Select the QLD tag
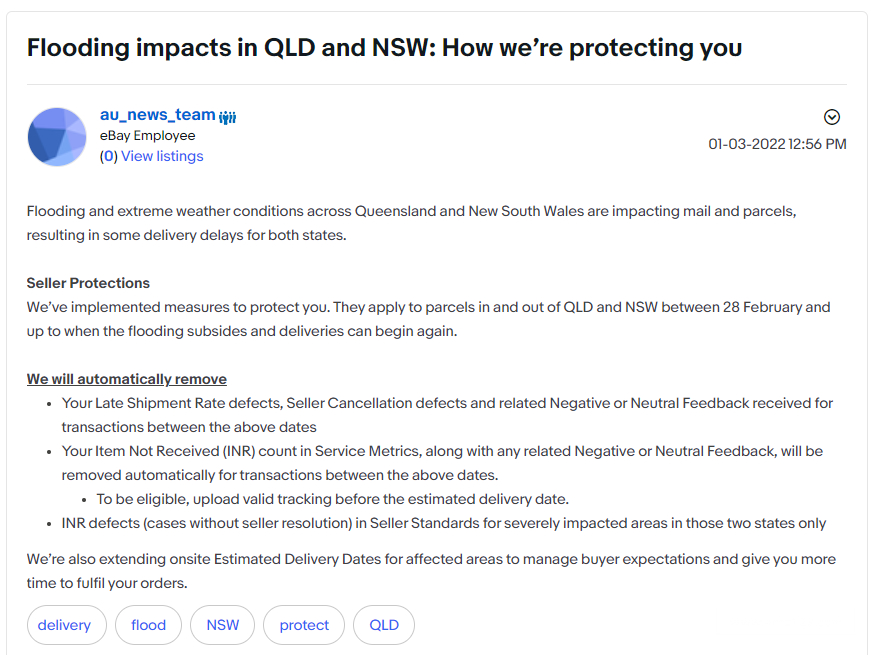Image resolution: width=876 pixels, height=655 pixels. click(384, 625)
